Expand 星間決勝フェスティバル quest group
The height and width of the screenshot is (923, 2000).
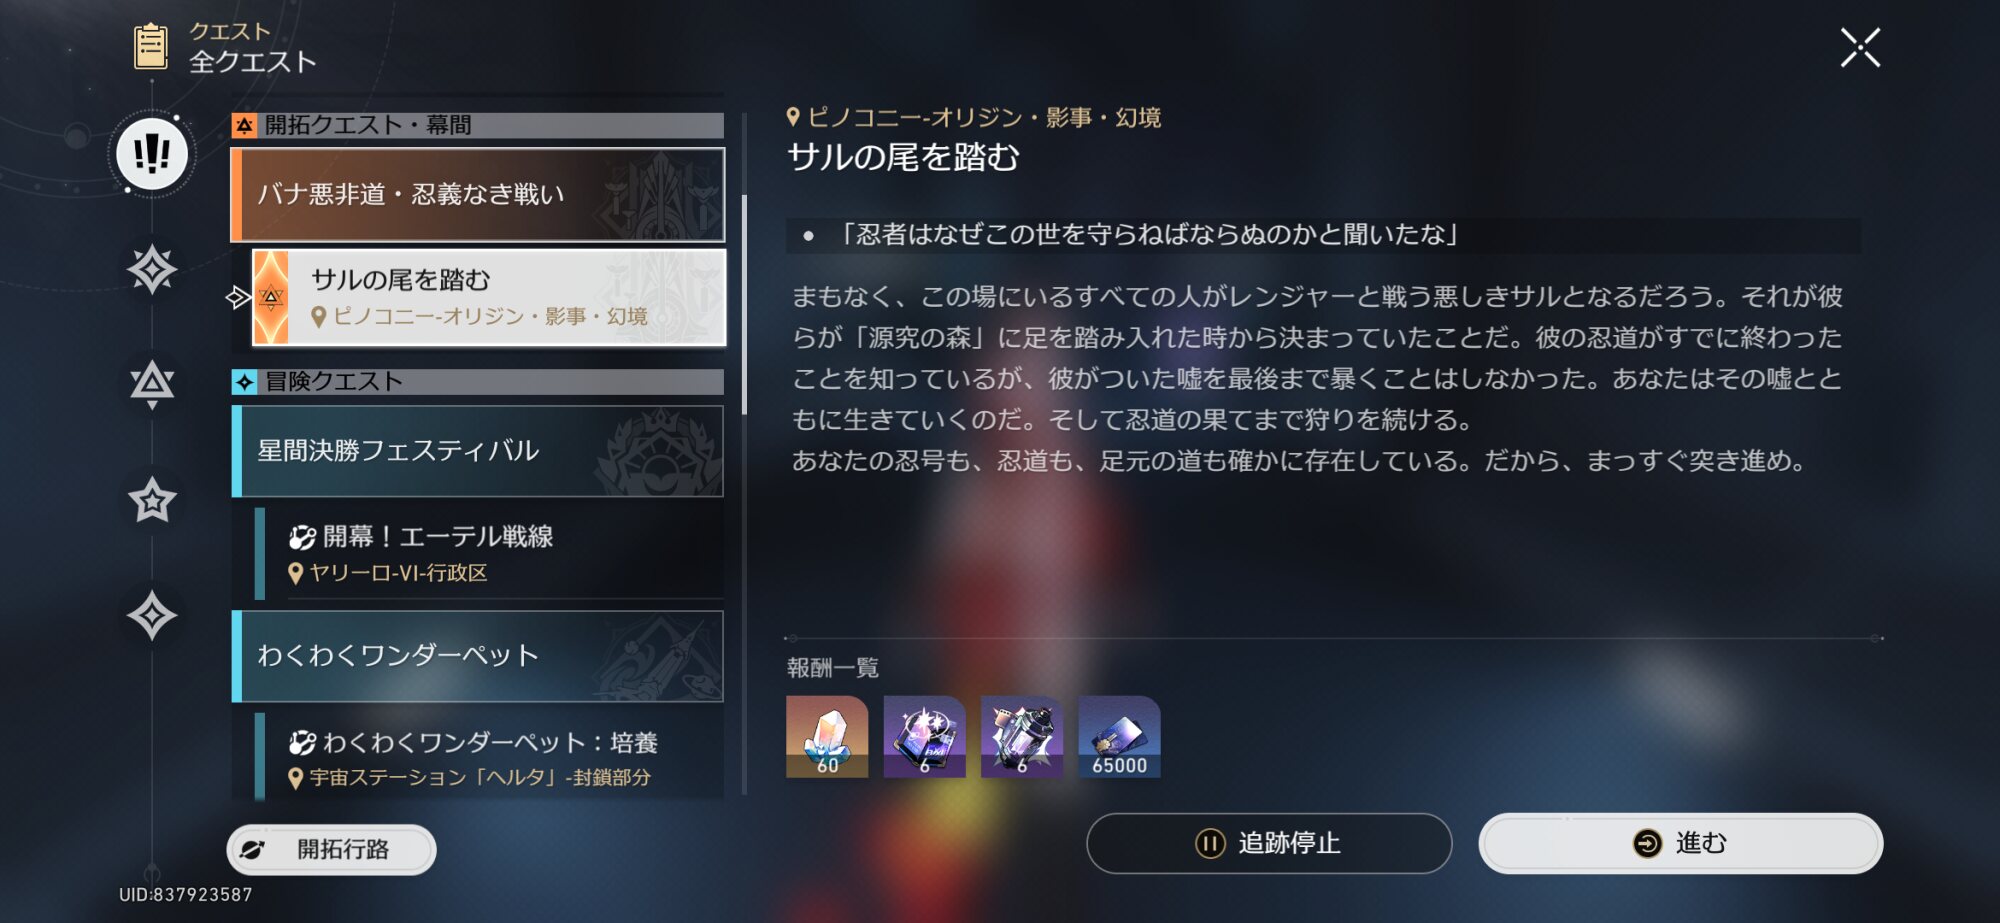(478, 451)
